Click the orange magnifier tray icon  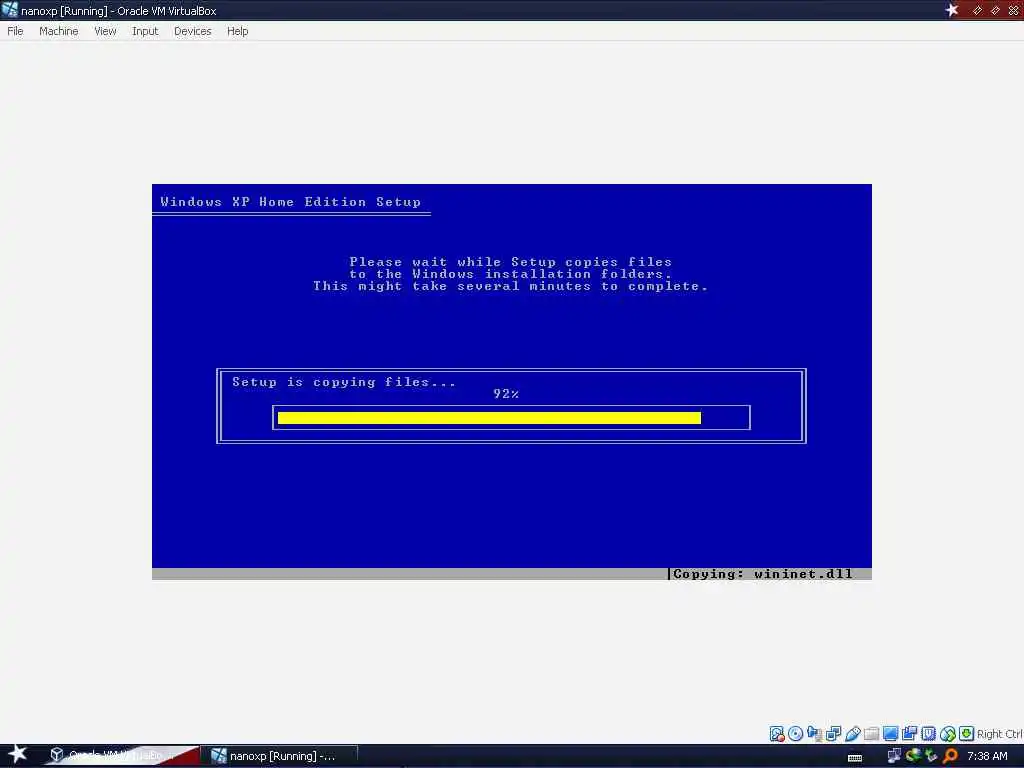pyautogui.click(x=951, y=756)
